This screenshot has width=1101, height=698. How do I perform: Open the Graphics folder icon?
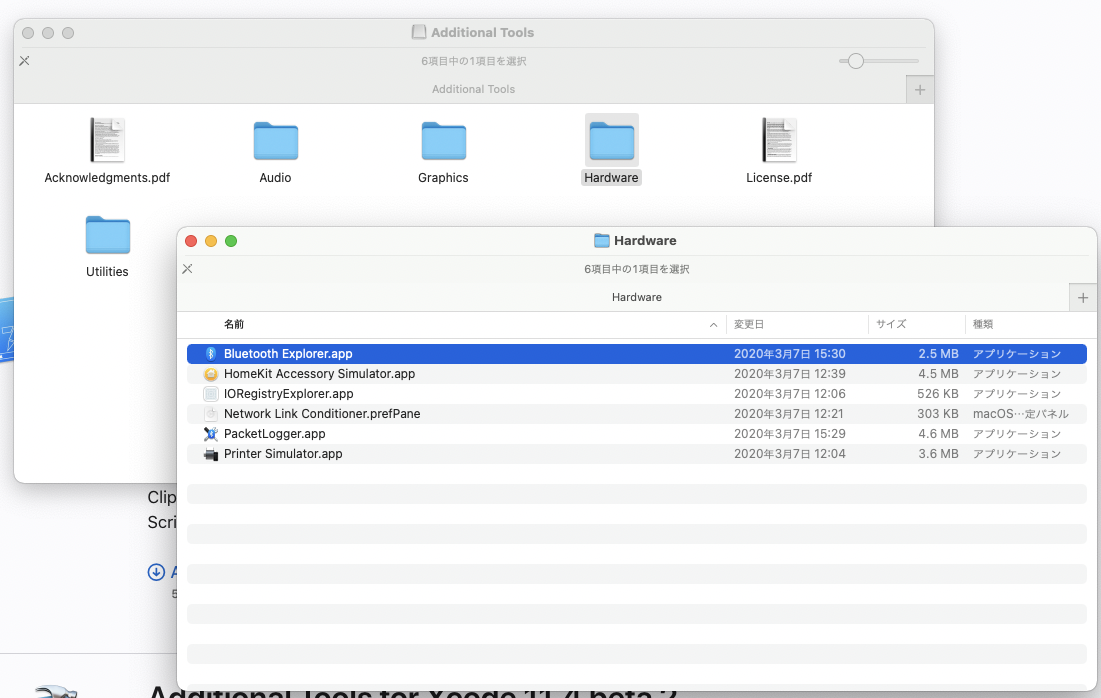[443, 140]
